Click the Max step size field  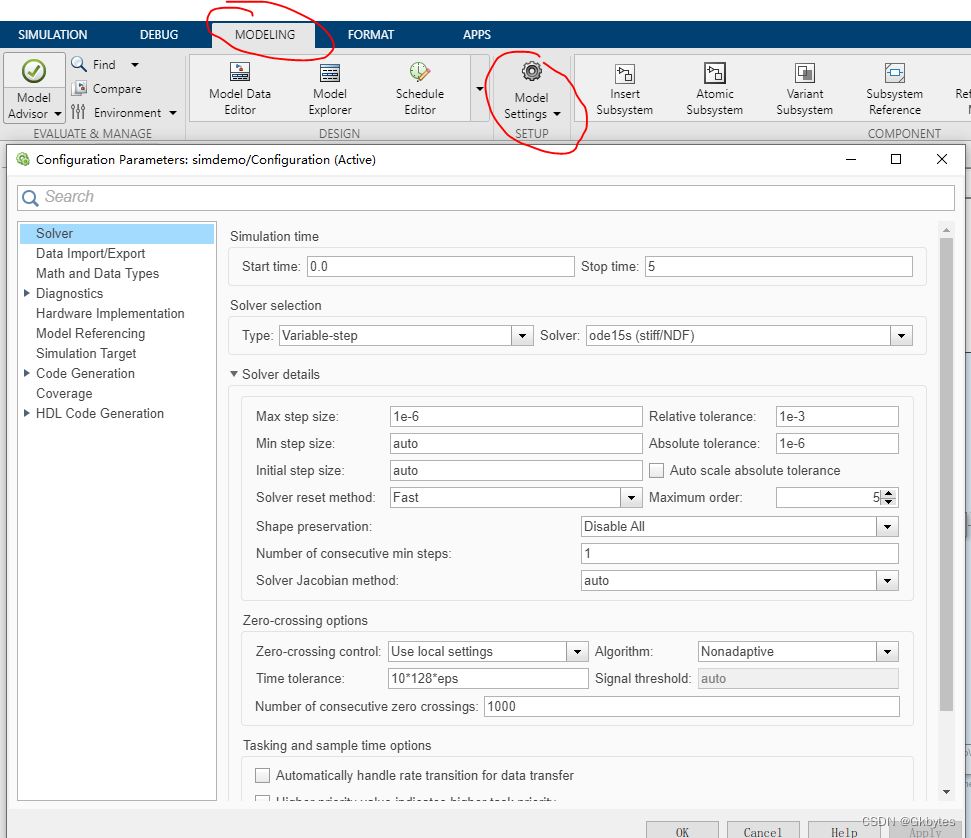516,416
